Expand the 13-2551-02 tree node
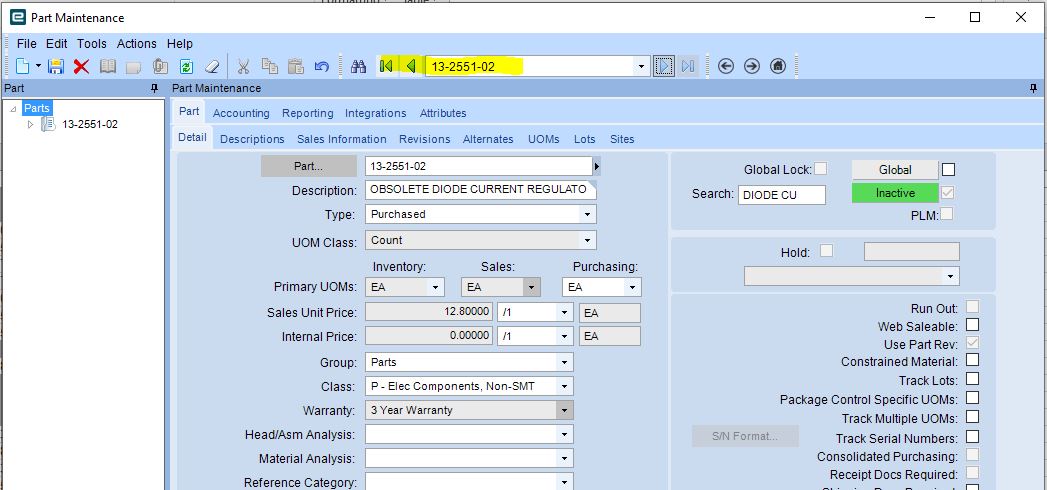Screen dimensions: 1047x490 30,124
